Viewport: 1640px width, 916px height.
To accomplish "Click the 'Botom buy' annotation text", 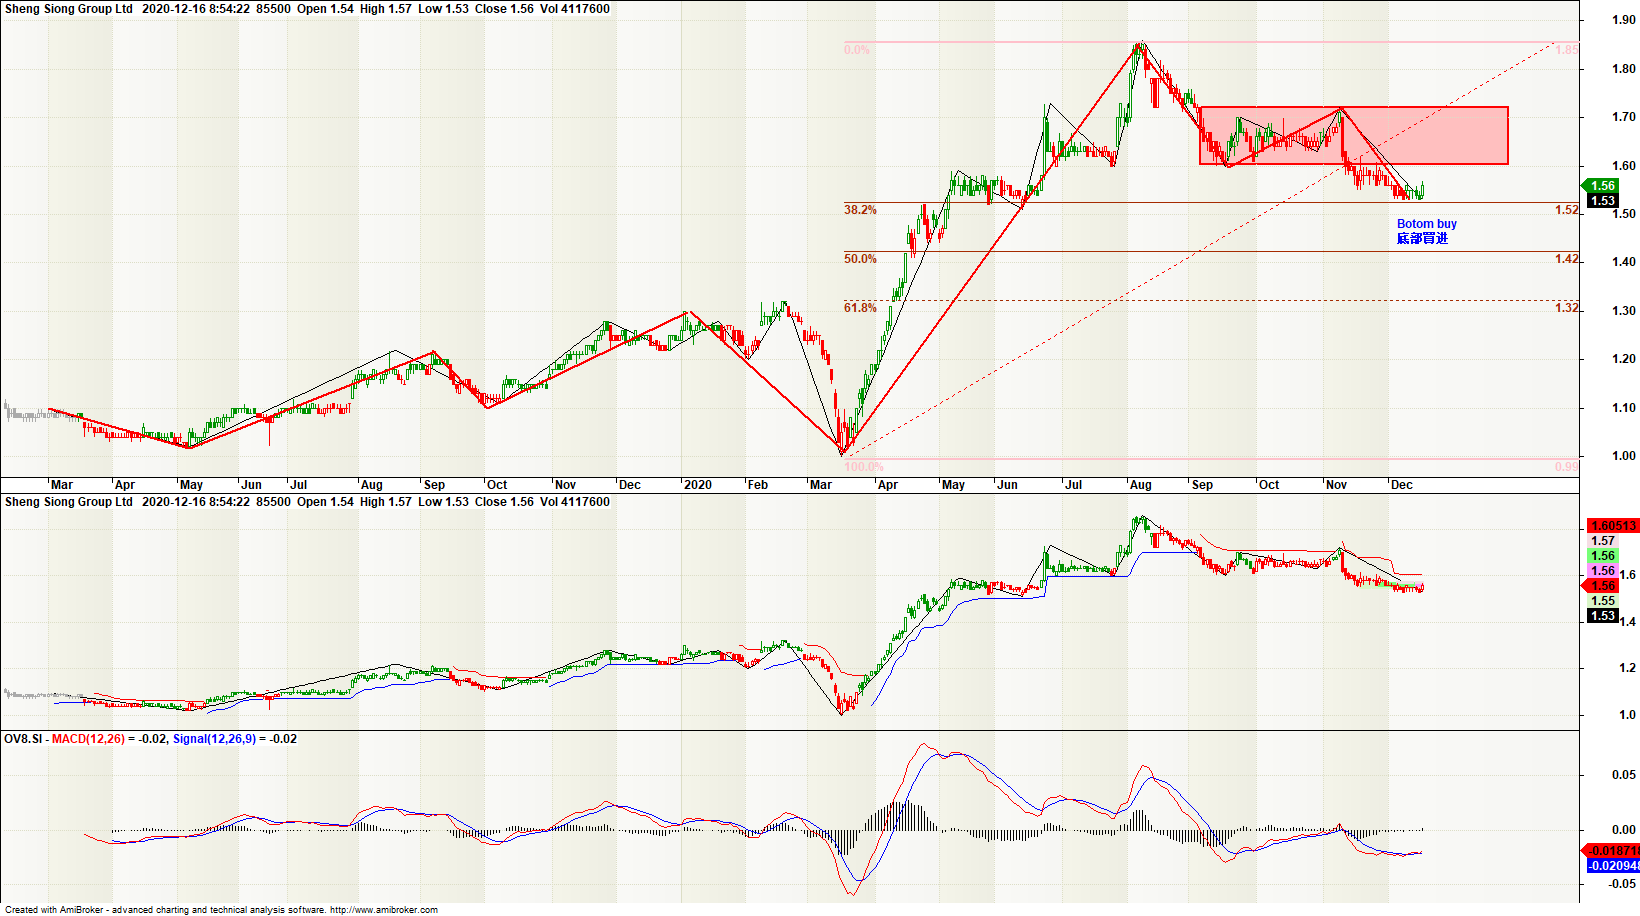I will coord(1426,224).
